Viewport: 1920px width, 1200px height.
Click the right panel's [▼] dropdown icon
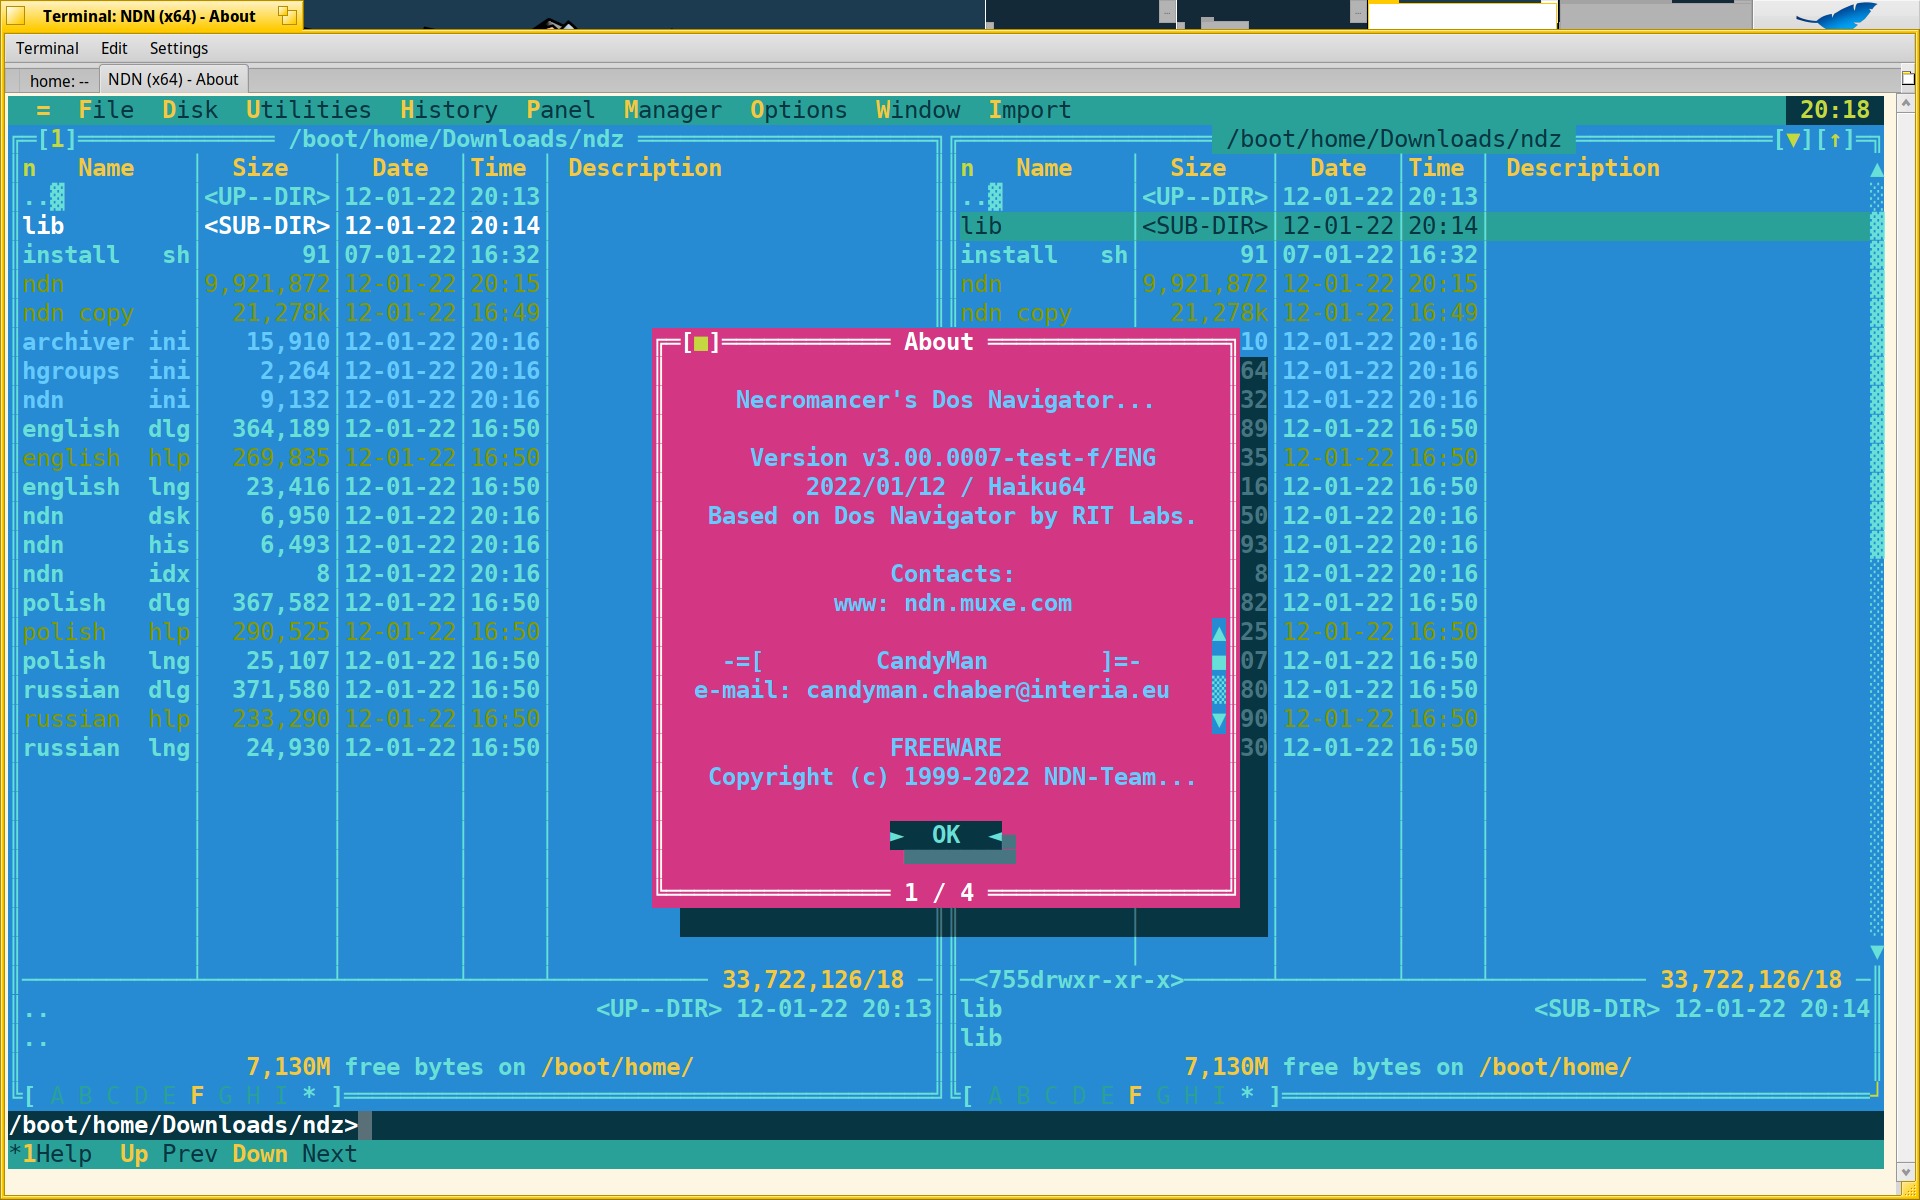[x=1793, y=140]
